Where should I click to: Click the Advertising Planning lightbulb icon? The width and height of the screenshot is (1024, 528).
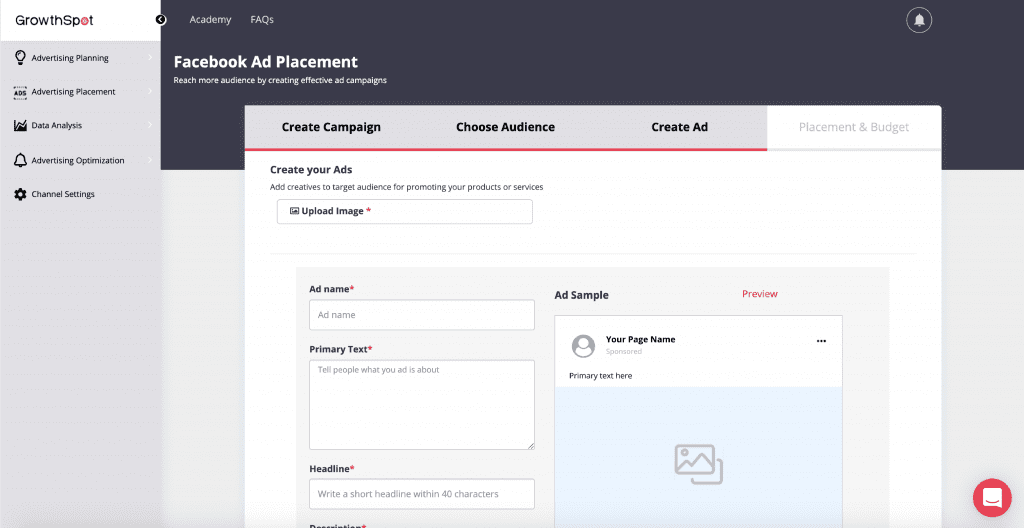(x=20, y=58)
